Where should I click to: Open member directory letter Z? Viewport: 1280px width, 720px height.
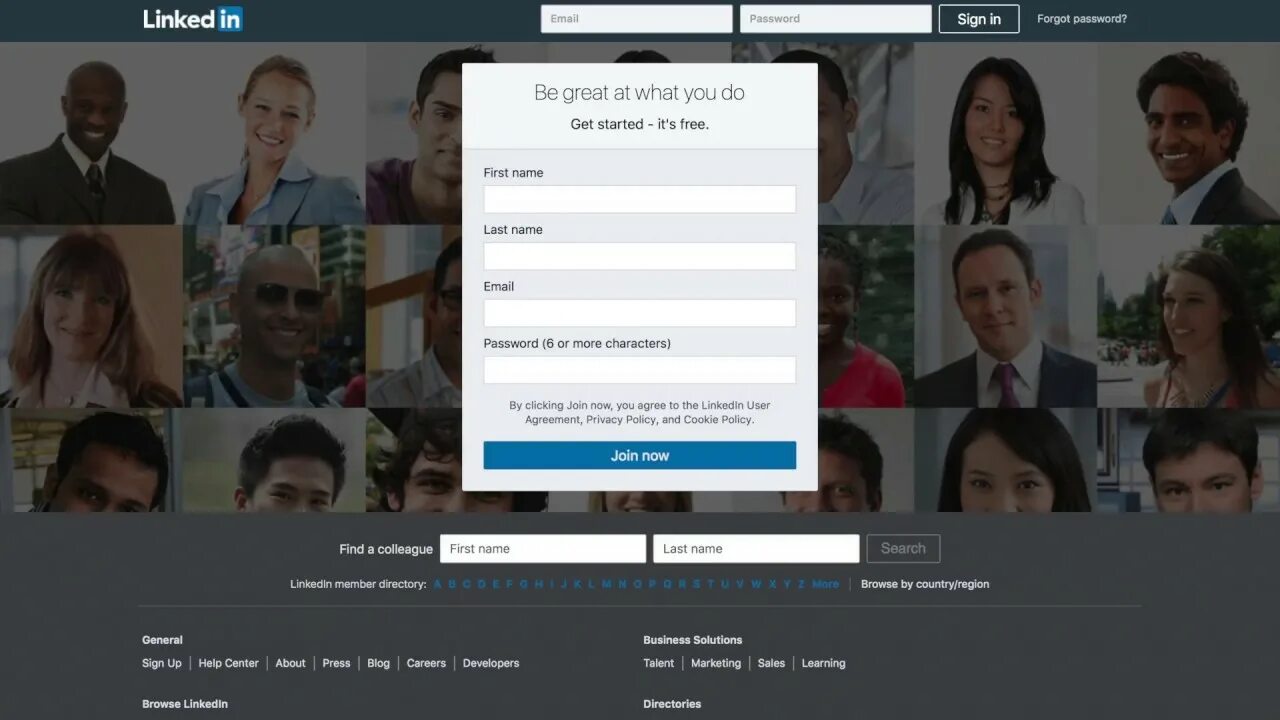coord(801,584)
